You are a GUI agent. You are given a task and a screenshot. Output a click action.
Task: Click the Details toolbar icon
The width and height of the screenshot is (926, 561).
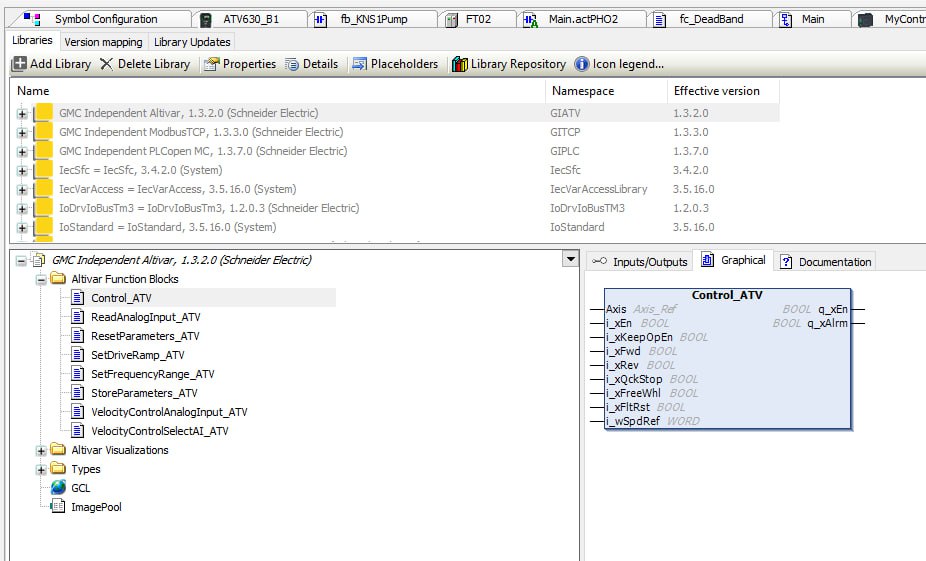pyautogui.click(x=292, y=64)
